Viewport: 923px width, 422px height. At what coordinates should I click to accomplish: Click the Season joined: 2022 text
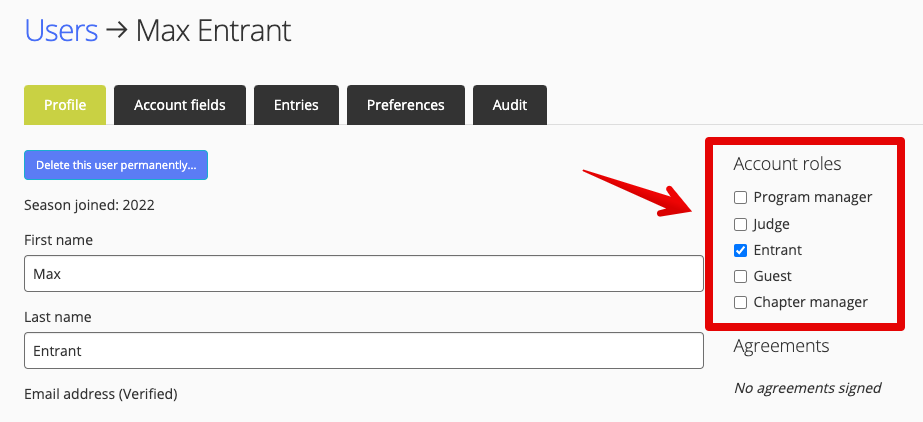(x=89, y=205)
